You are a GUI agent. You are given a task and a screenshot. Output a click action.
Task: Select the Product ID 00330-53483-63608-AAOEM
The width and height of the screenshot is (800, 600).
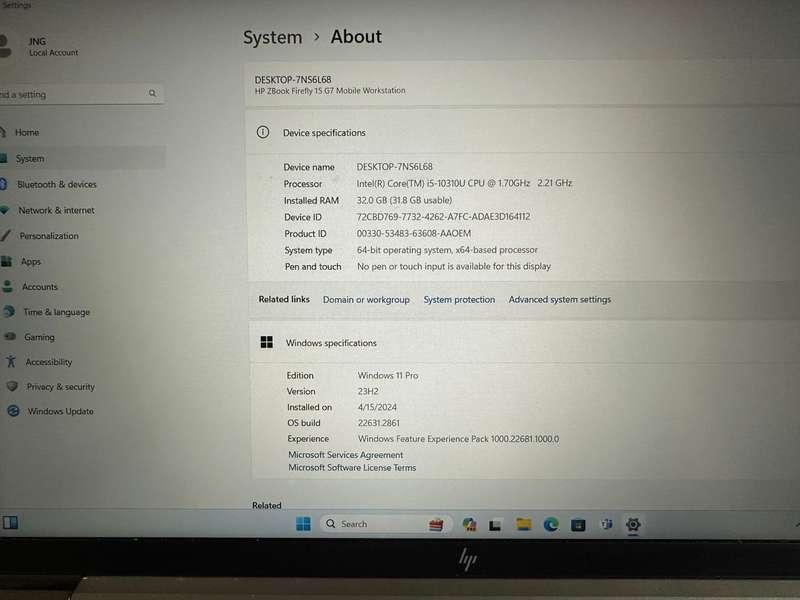414,233
